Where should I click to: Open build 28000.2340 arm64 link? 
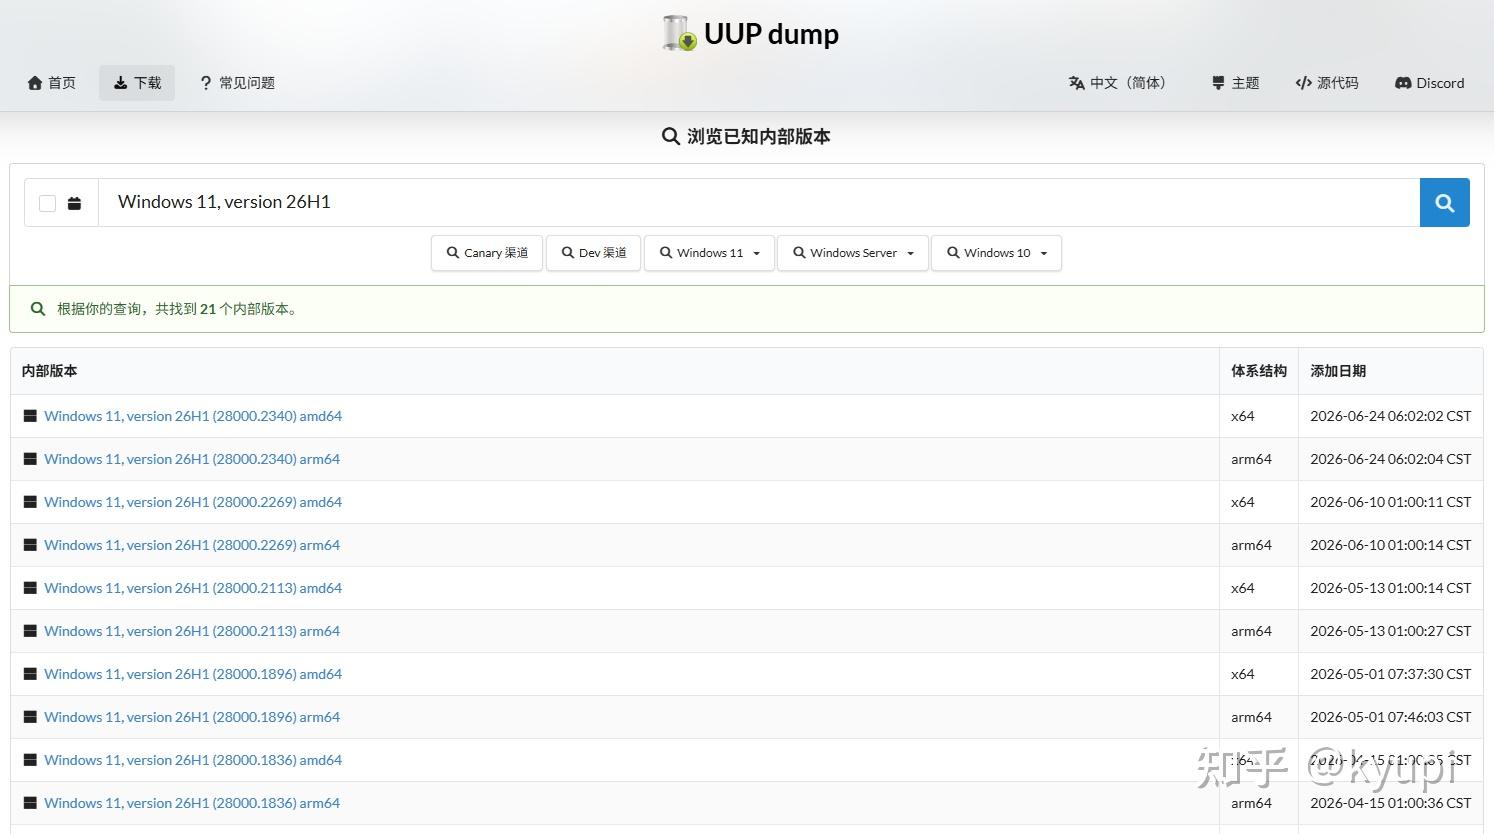pyautogui.click(x=192, y=459)
